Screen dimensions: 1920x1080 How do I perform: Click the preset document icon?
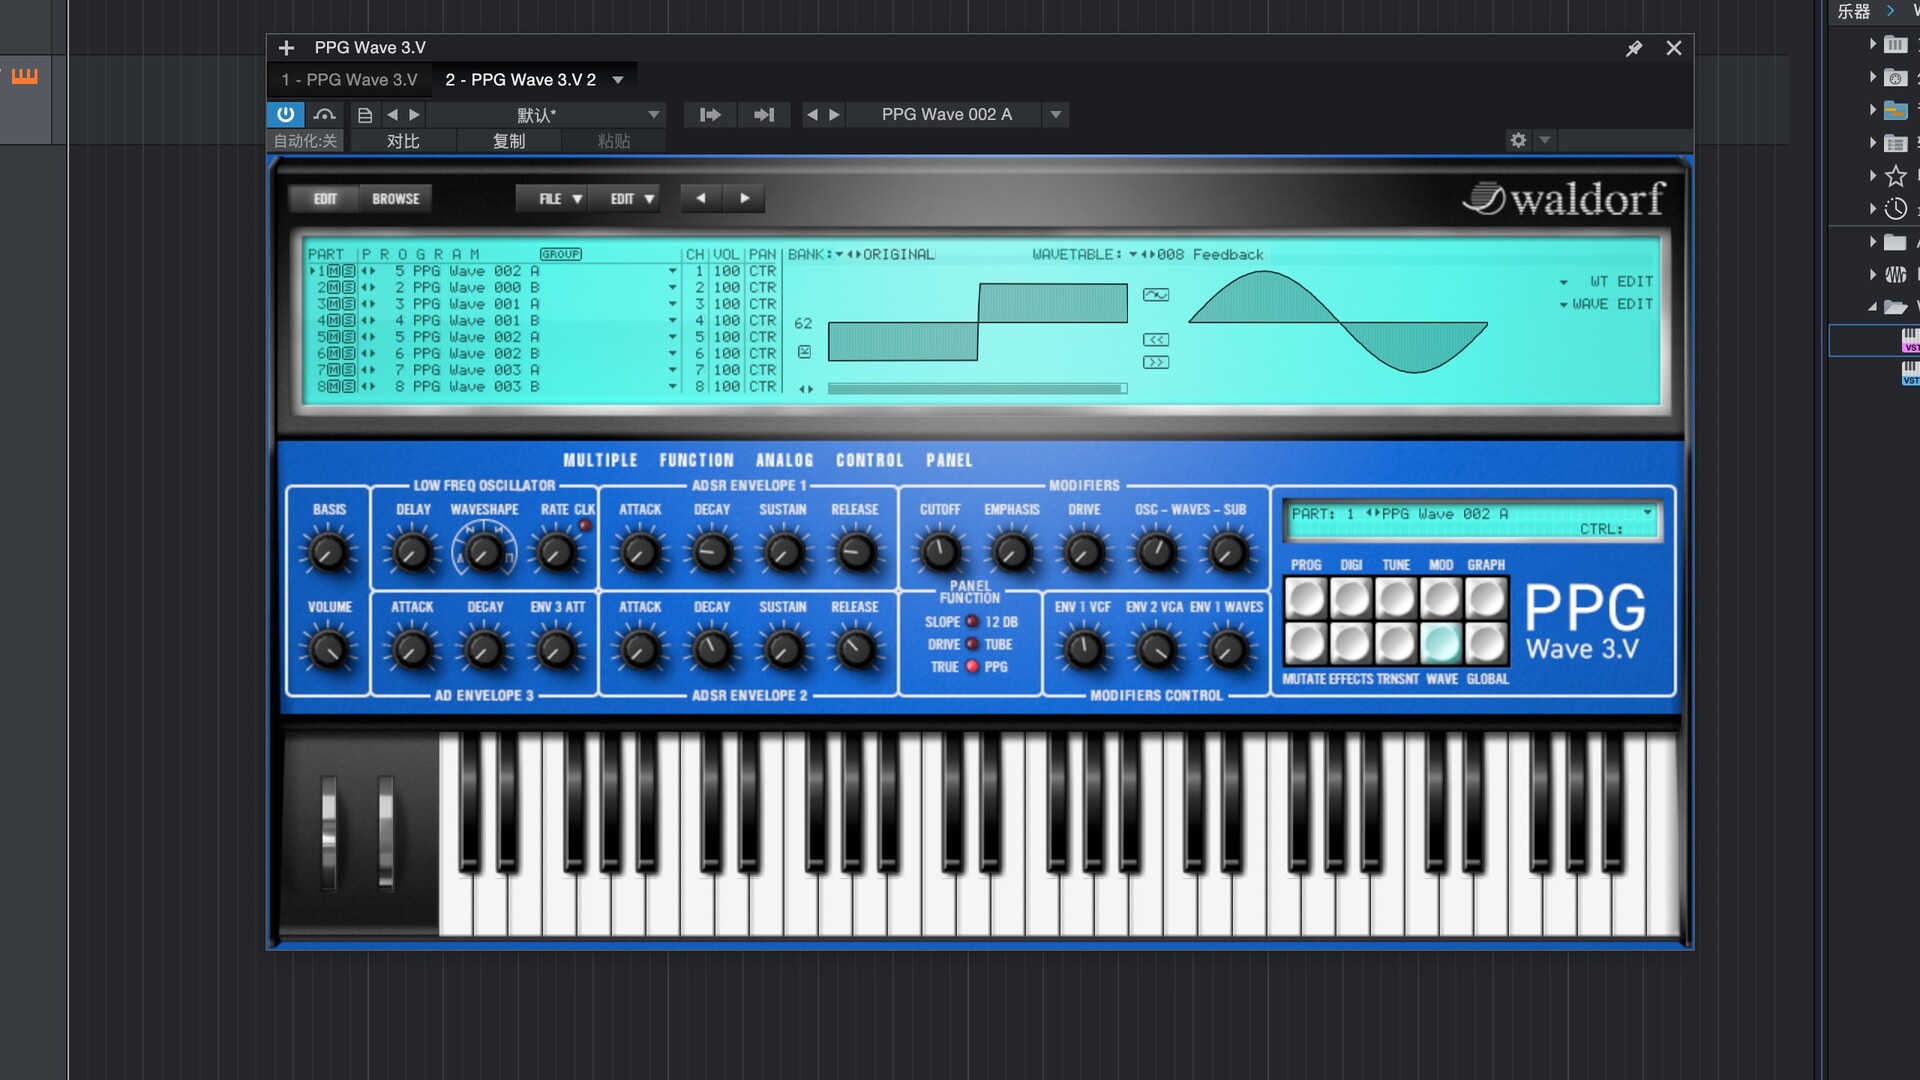[365, 115]
